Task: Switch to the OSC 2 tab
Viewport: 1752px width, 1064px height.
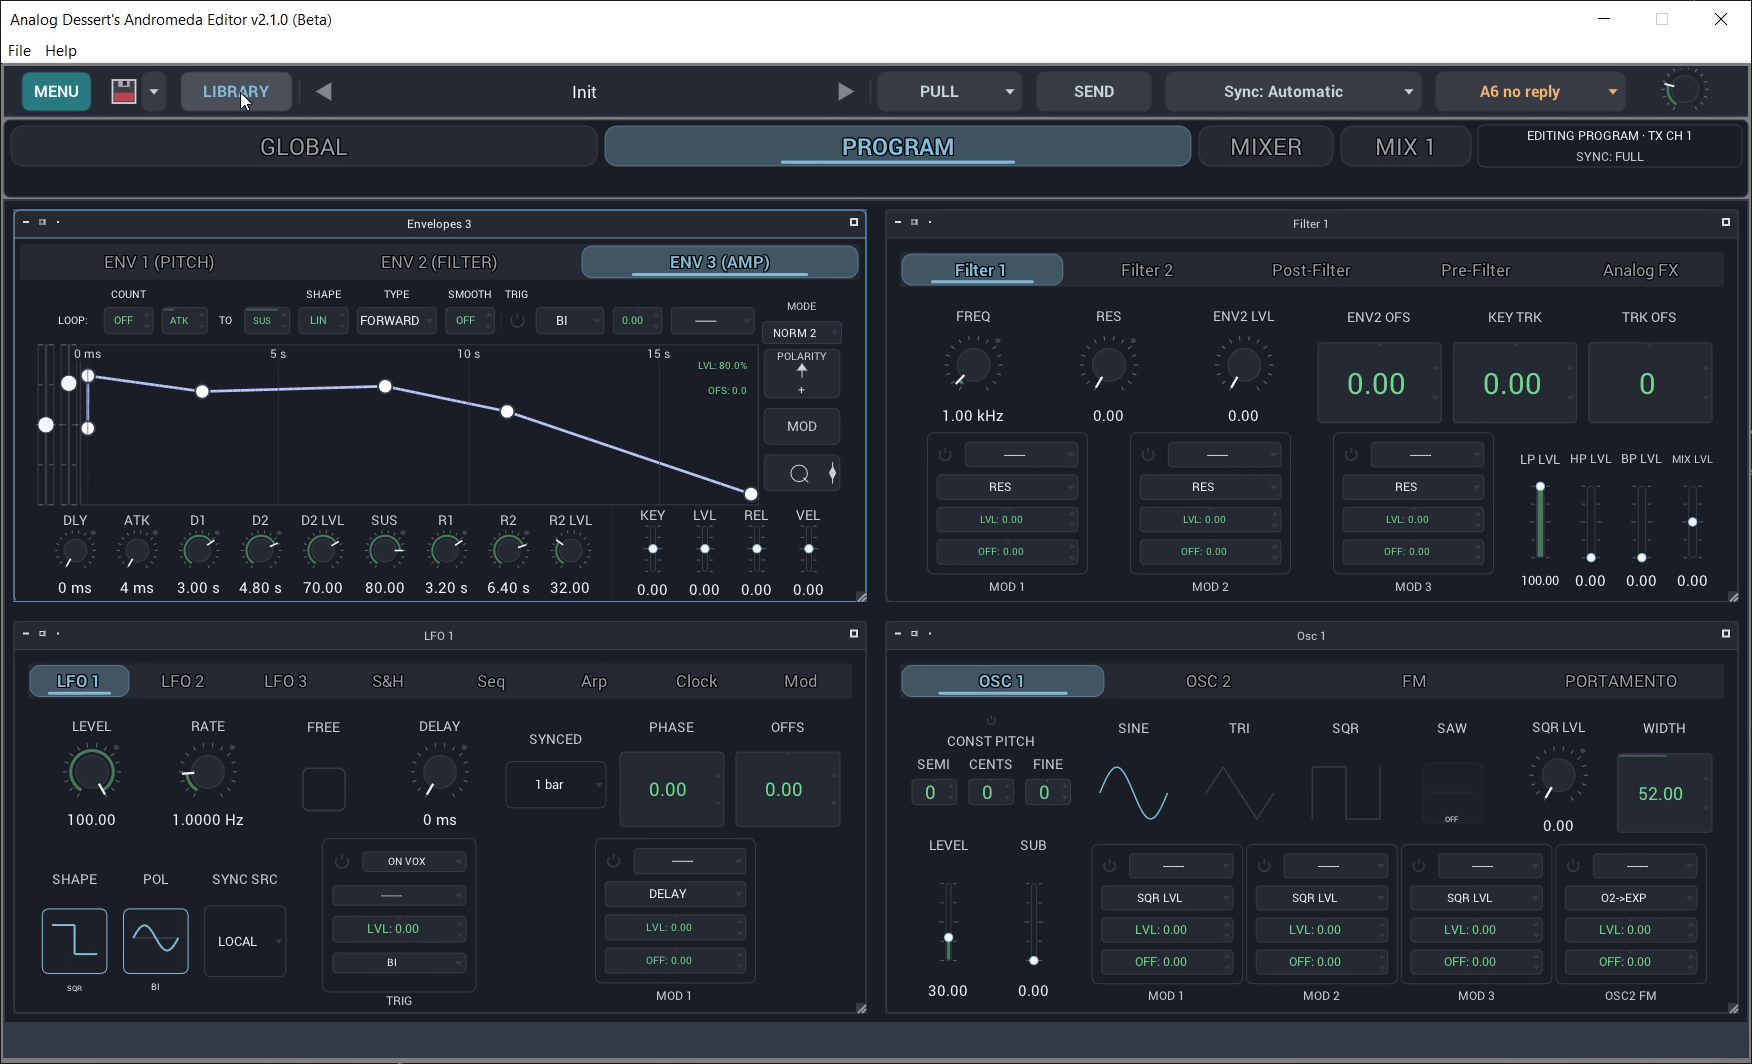Action: 1208,681
